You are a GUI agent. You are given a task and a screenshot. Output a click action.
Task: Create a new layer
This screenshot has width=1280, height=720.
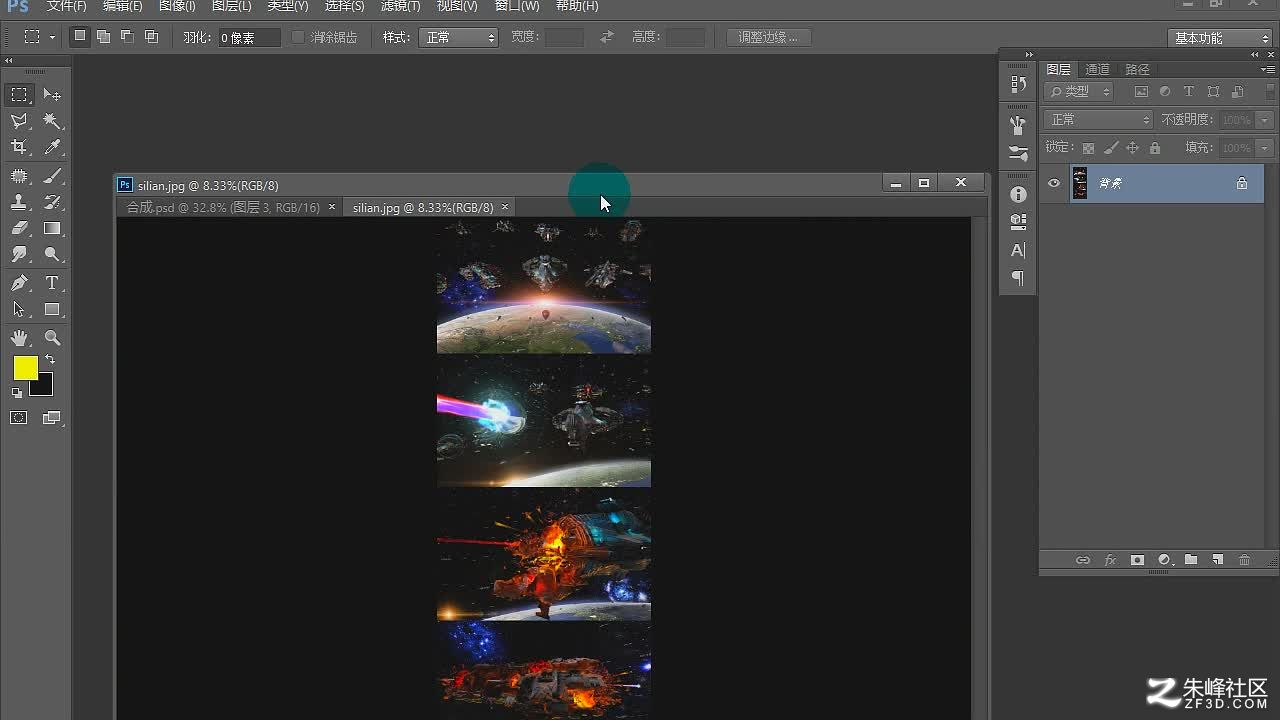tap(1218, 560)
